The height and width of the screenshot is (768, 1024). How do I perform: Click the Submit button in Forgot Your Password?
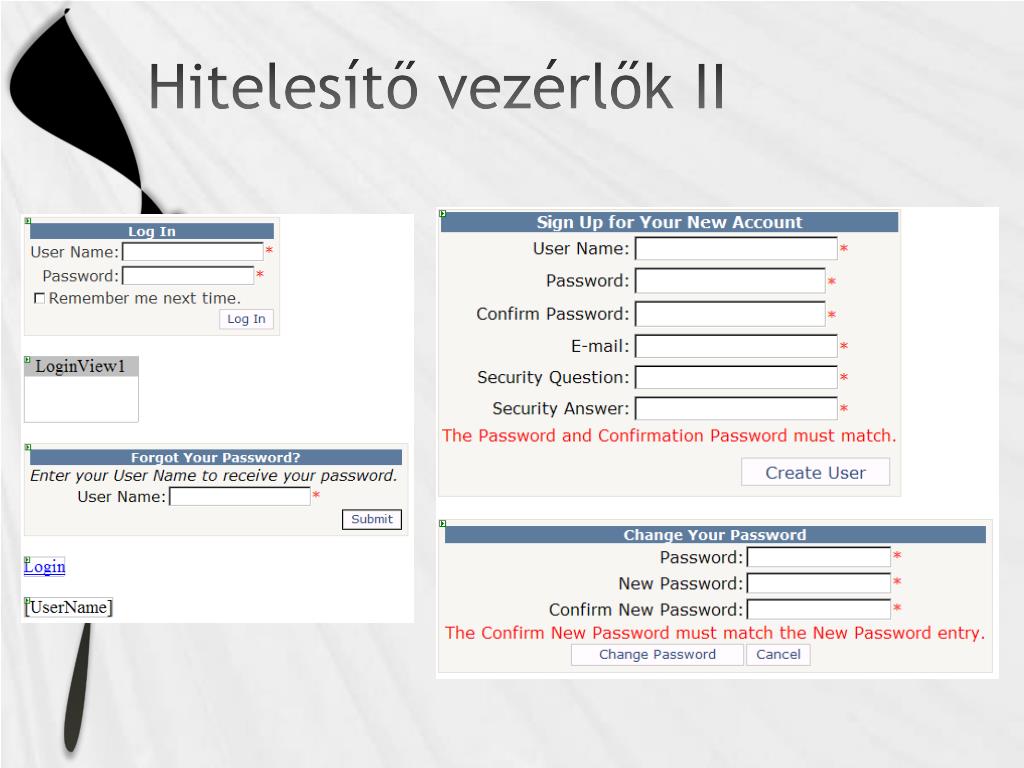click(x=372, y=519)
